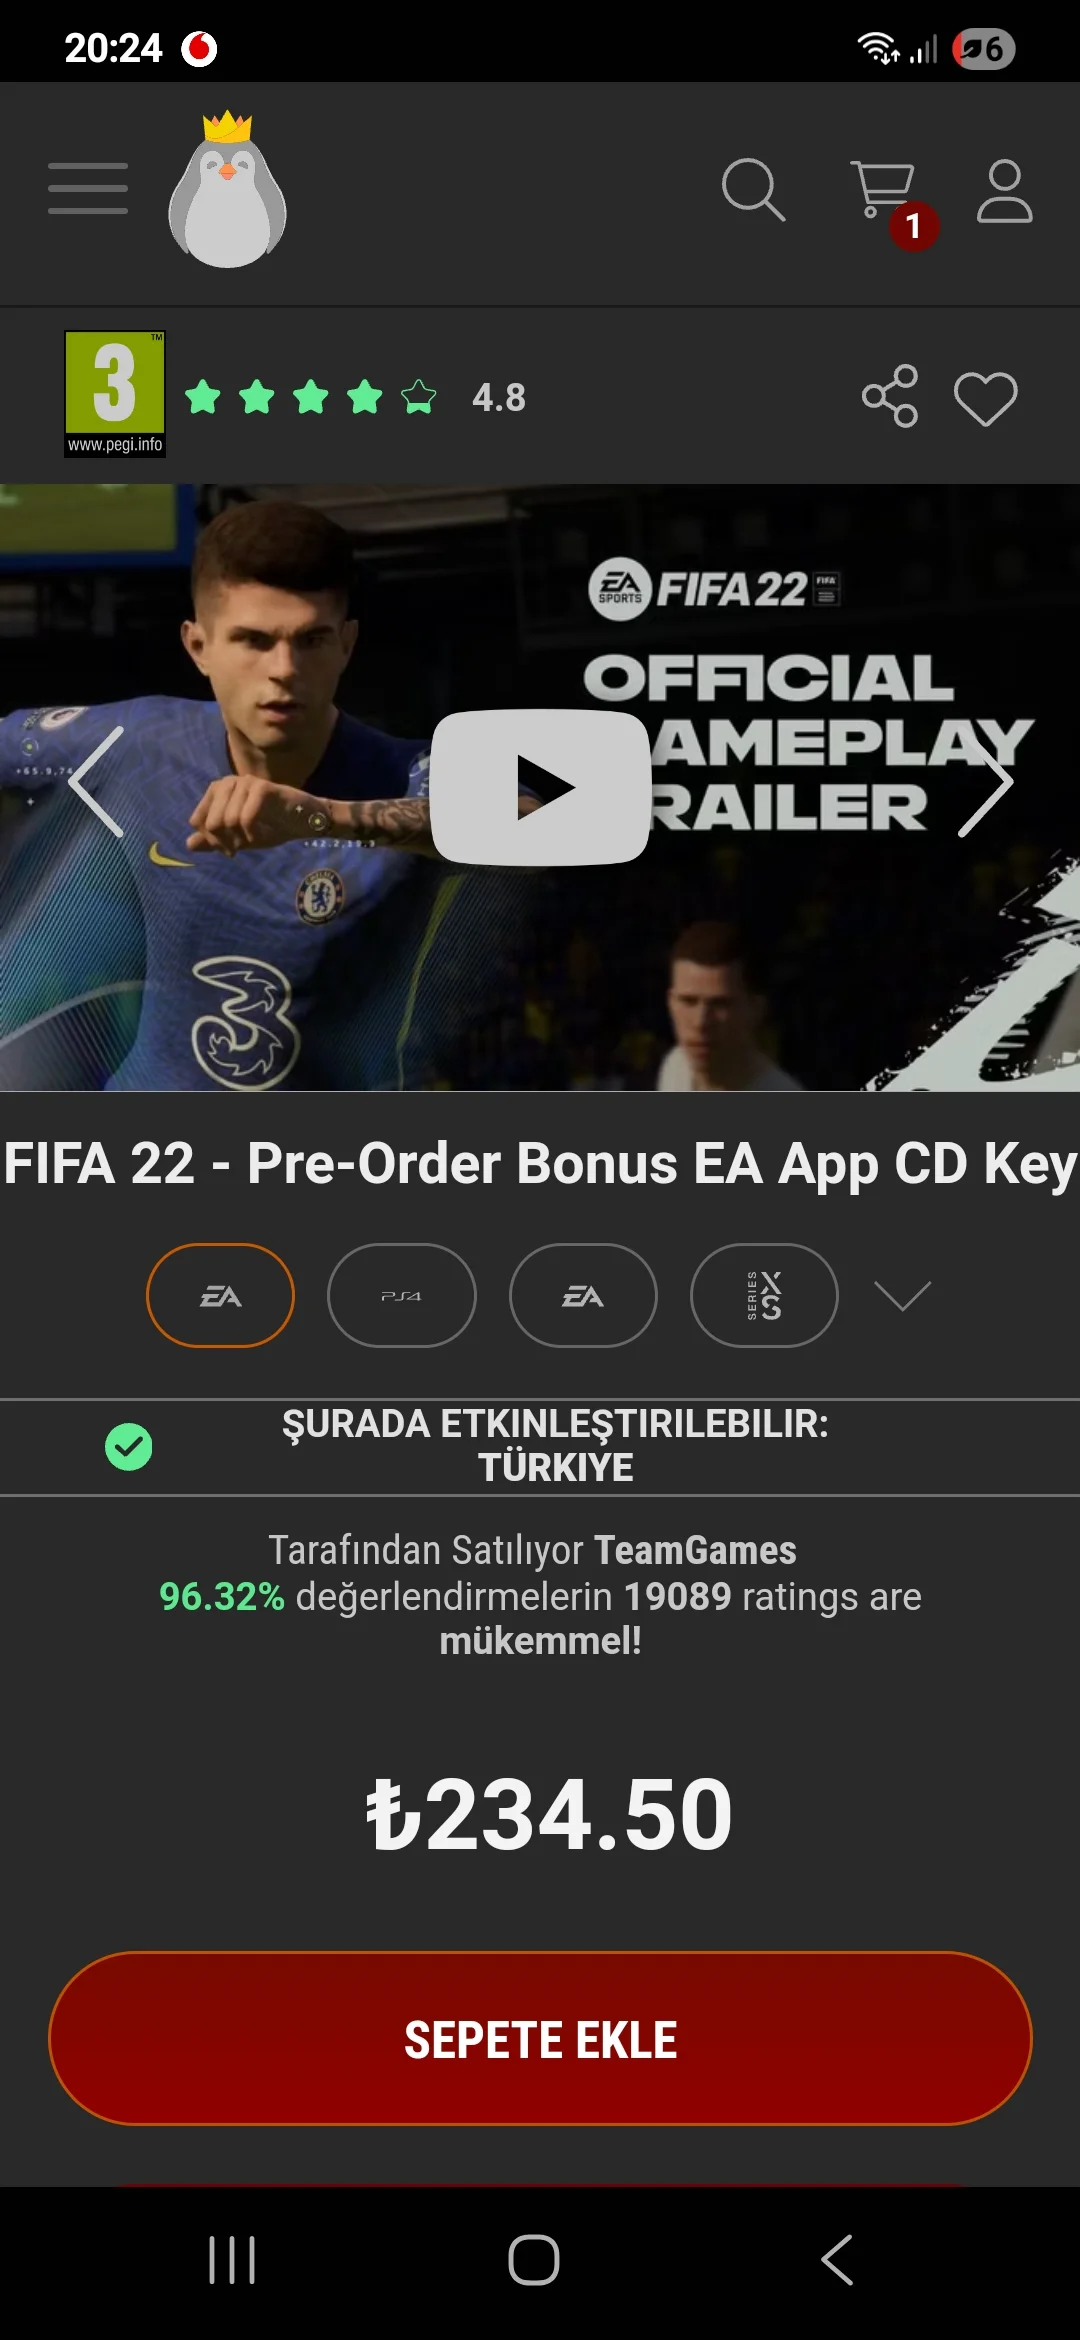Expand more platform options chevron

(x=902, y=1295)
